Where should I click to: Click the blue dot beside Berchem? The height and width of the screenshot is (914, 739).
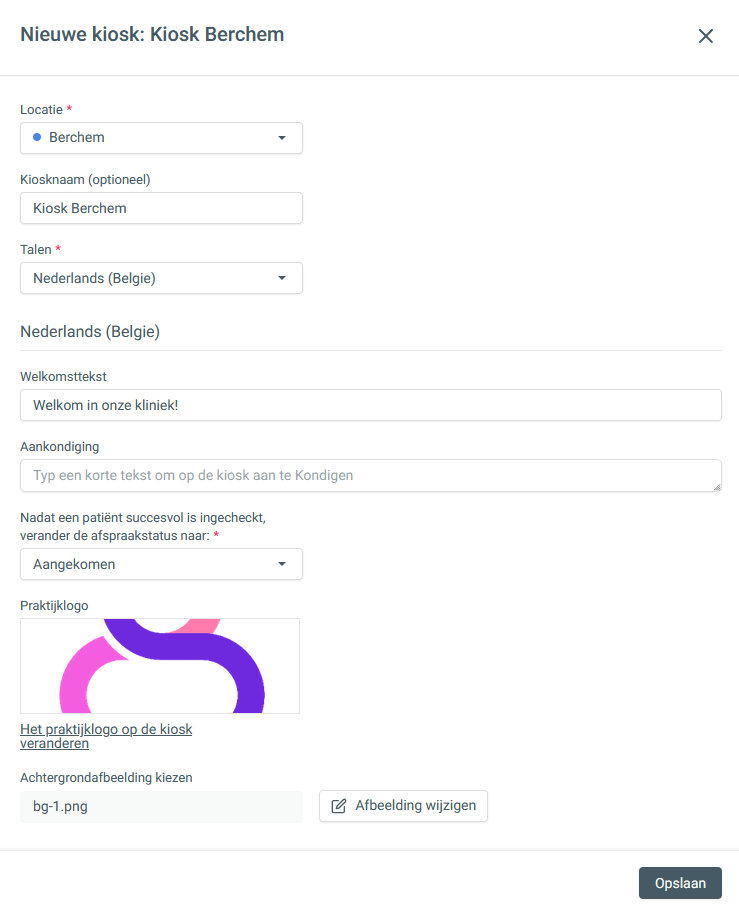(37, 137)
